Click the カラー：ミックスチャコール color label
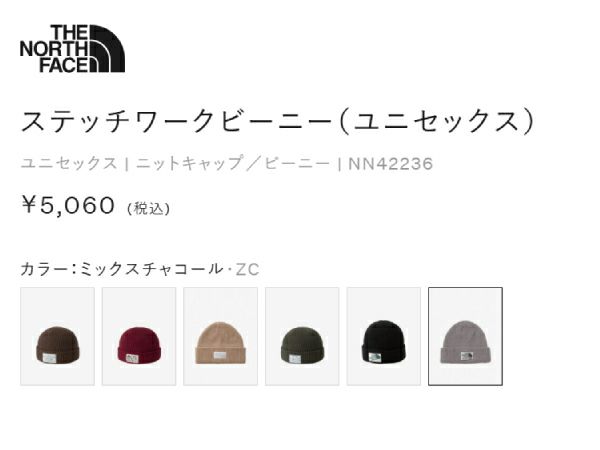Image resolution: width=600 pixels, height=450 pixels. pos(122,269)
